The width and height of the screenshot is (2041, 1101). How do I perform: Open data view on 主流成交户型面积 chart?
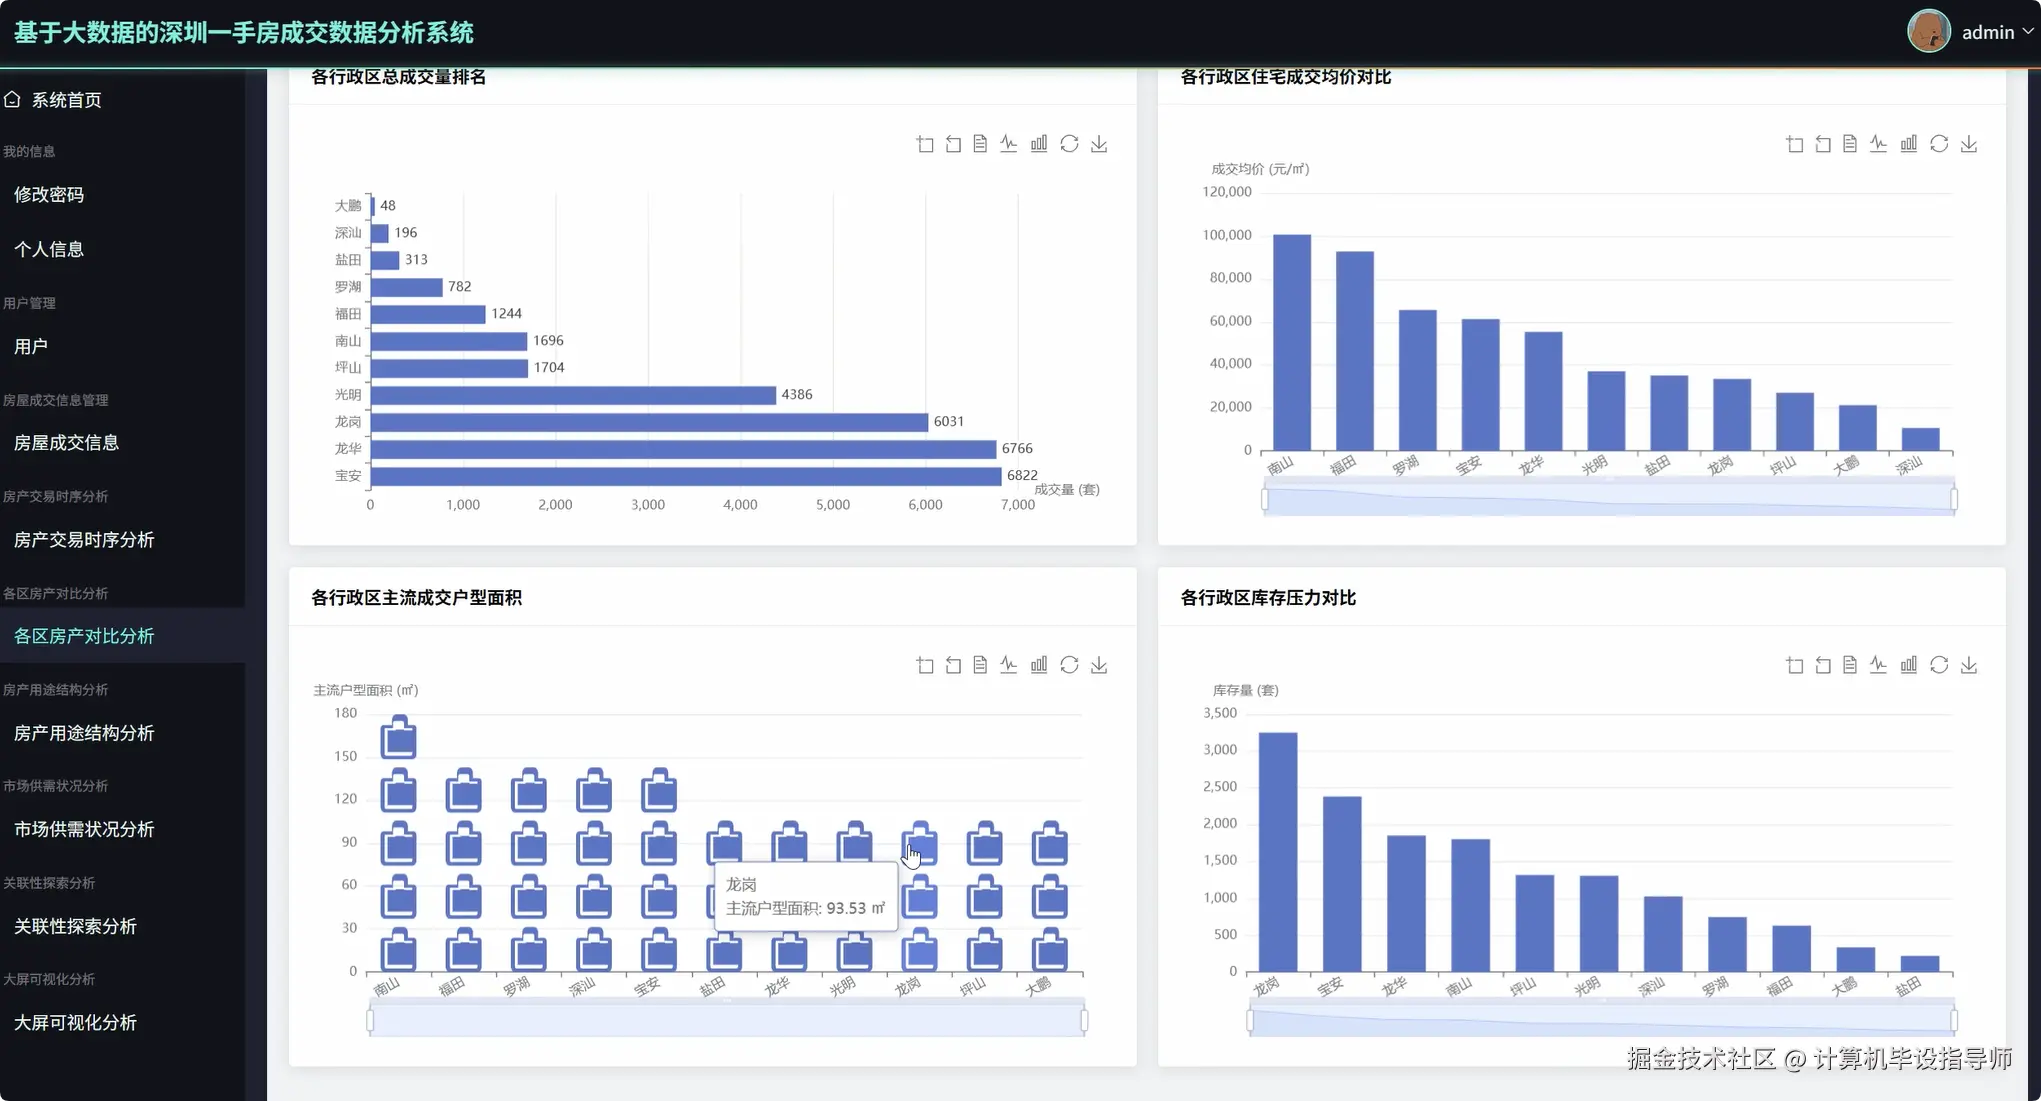click(x=980, y=665)
